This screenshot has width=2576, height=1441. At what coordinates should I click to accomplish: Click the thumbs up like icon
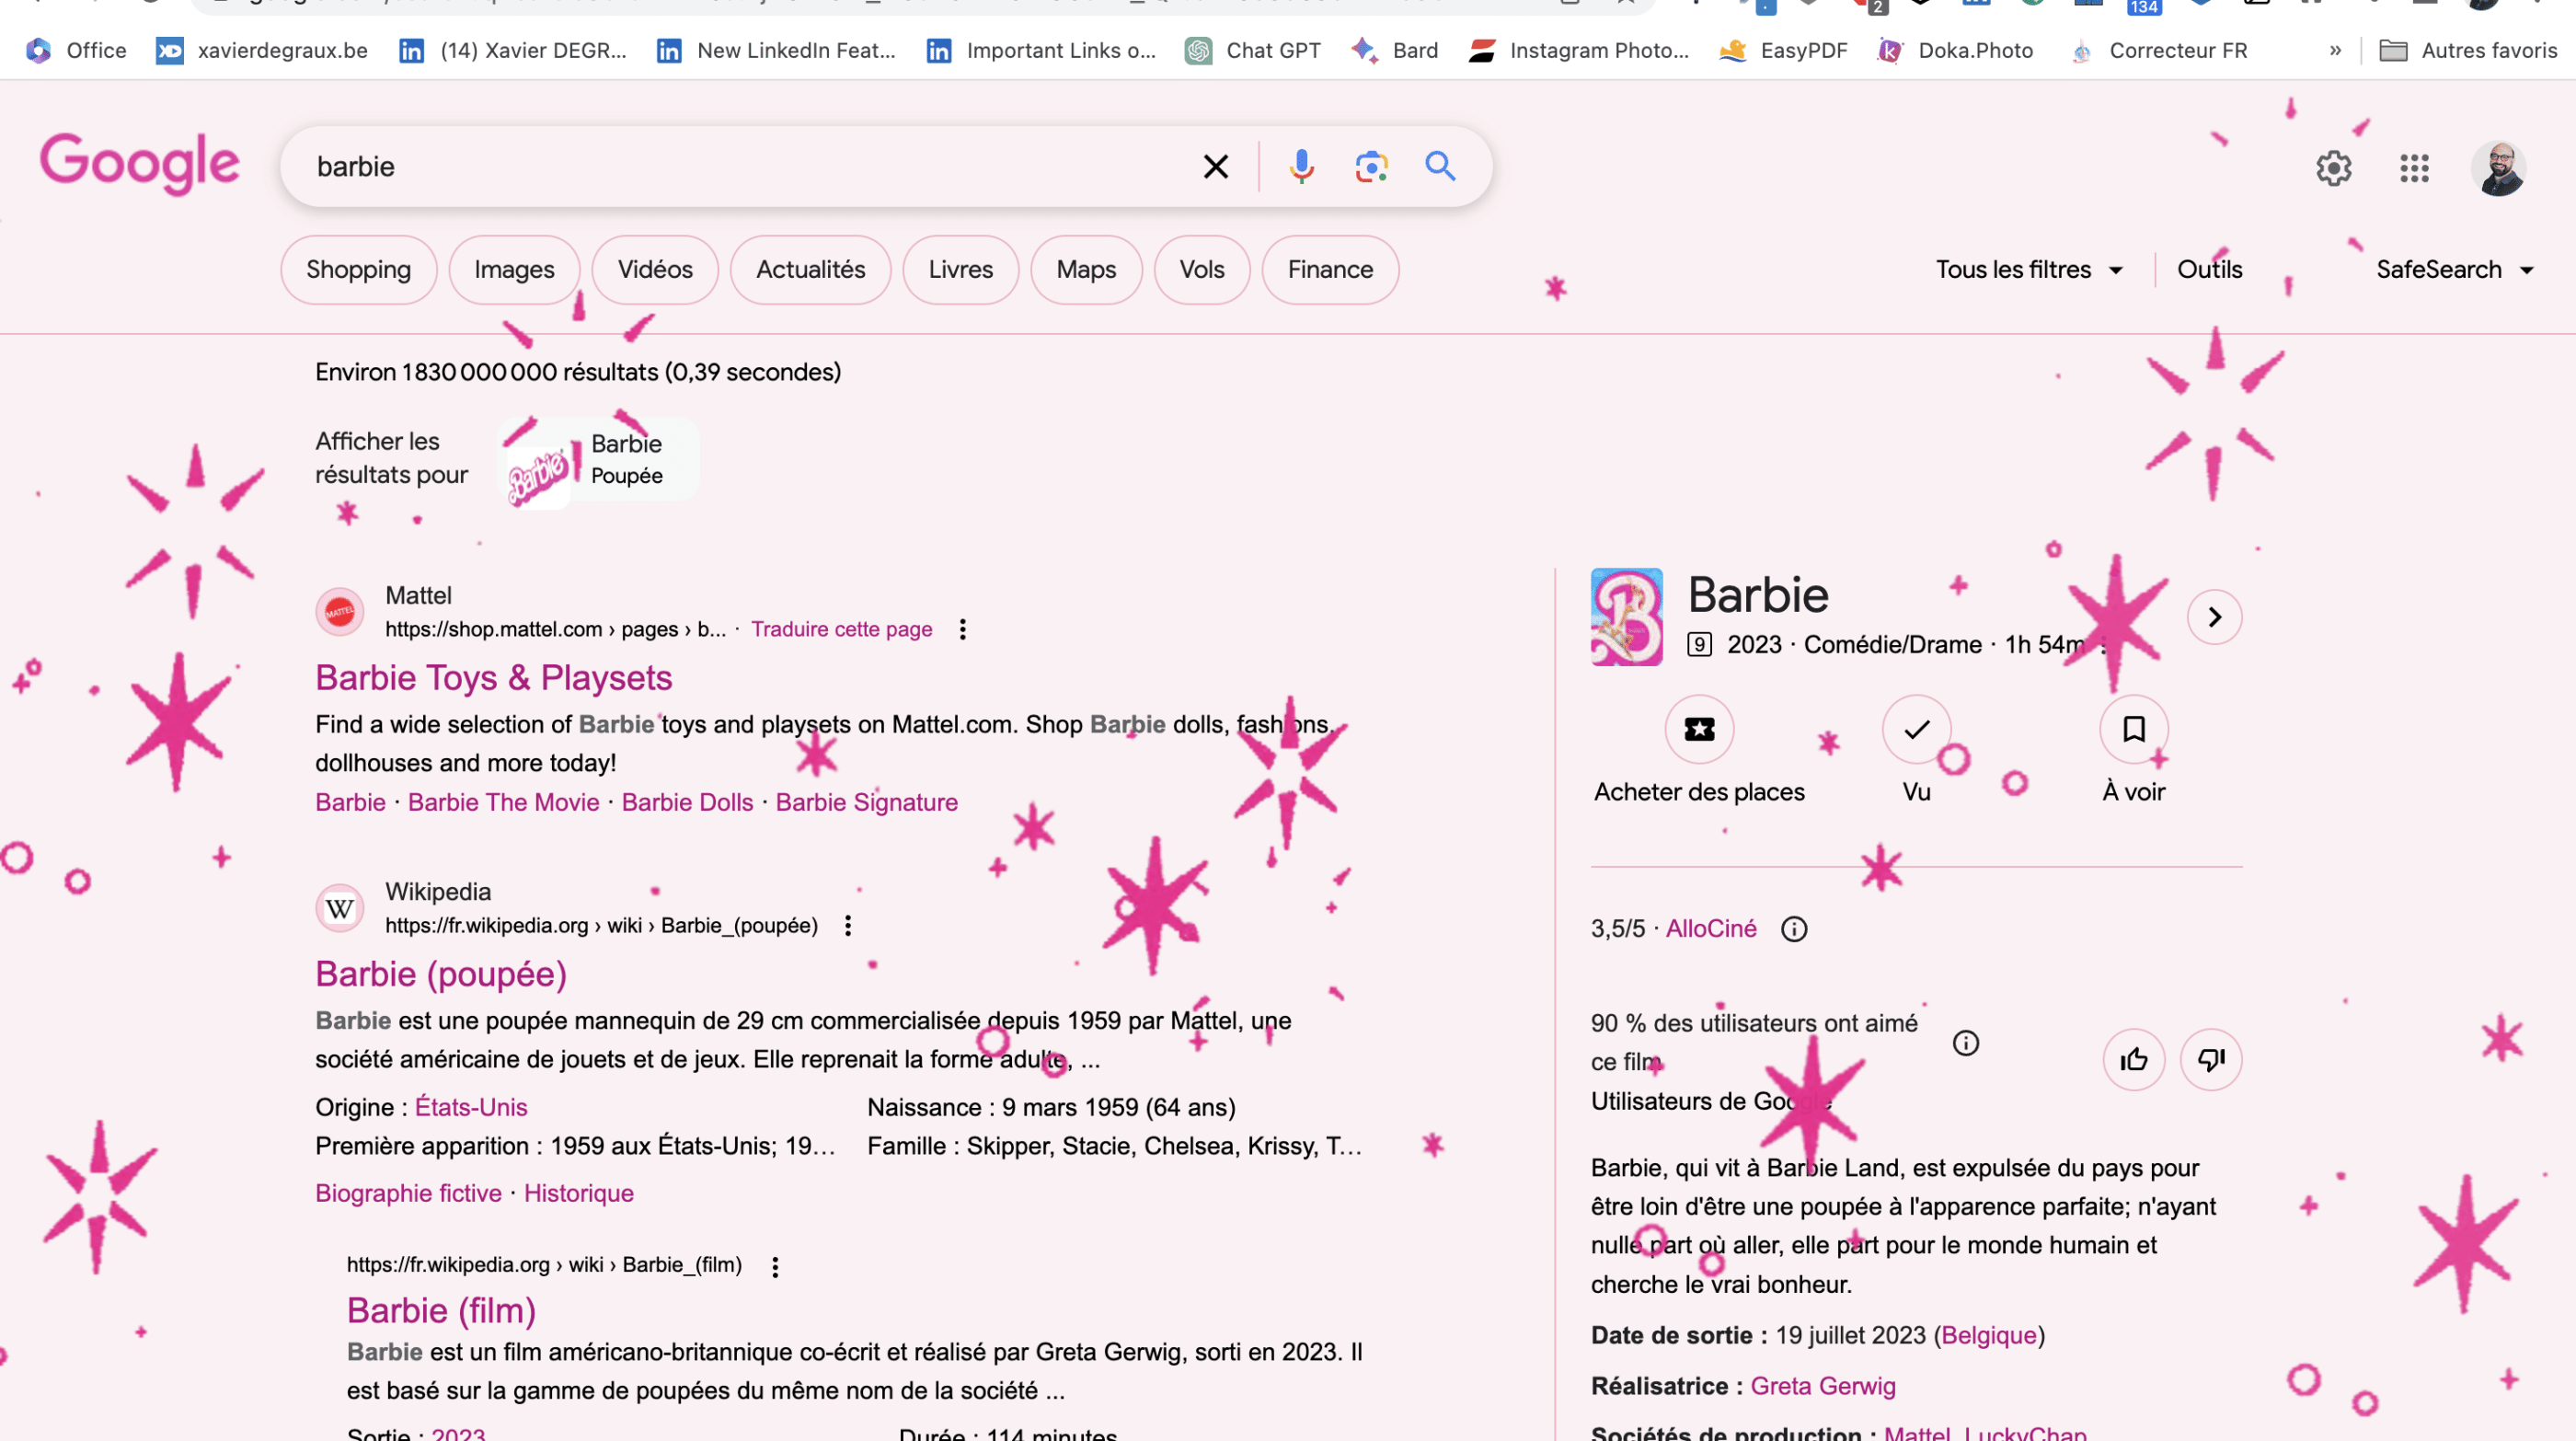point(2133,1059)
